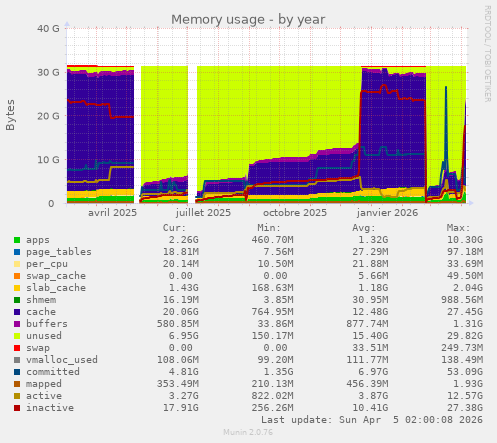
Task: Select the 'active' legend label
Action: [x=44, y=396]
